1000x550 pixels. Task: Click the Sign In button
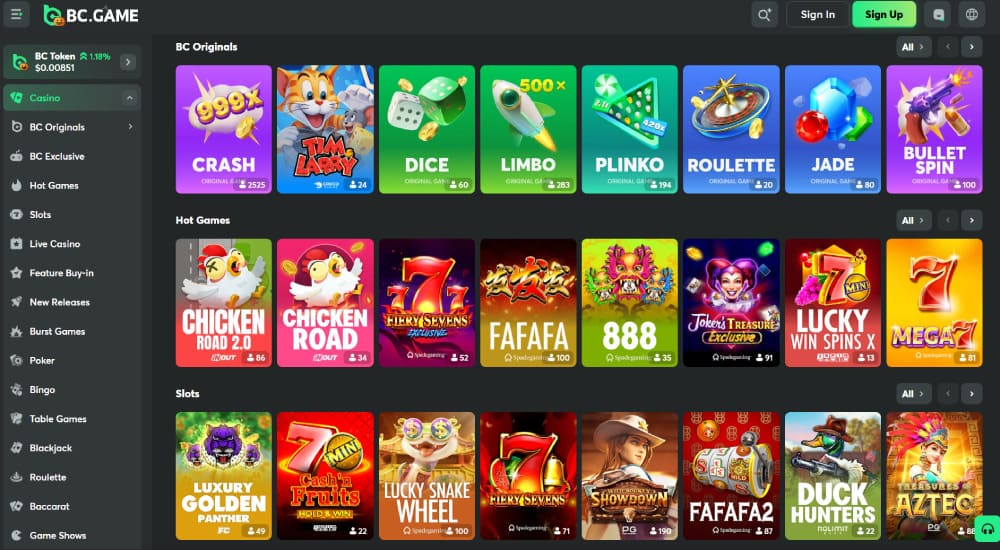818,14
